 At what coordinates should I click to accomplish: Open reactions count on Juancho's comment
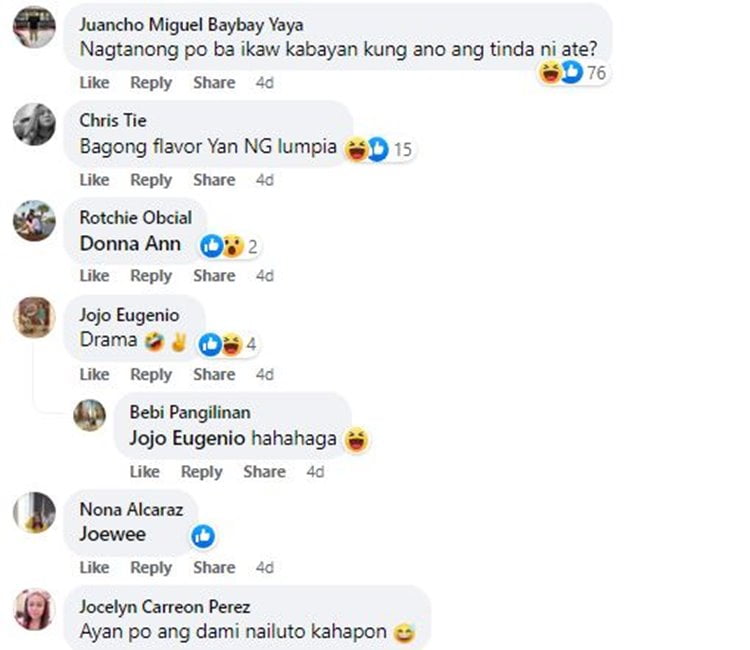click(573, 73)
